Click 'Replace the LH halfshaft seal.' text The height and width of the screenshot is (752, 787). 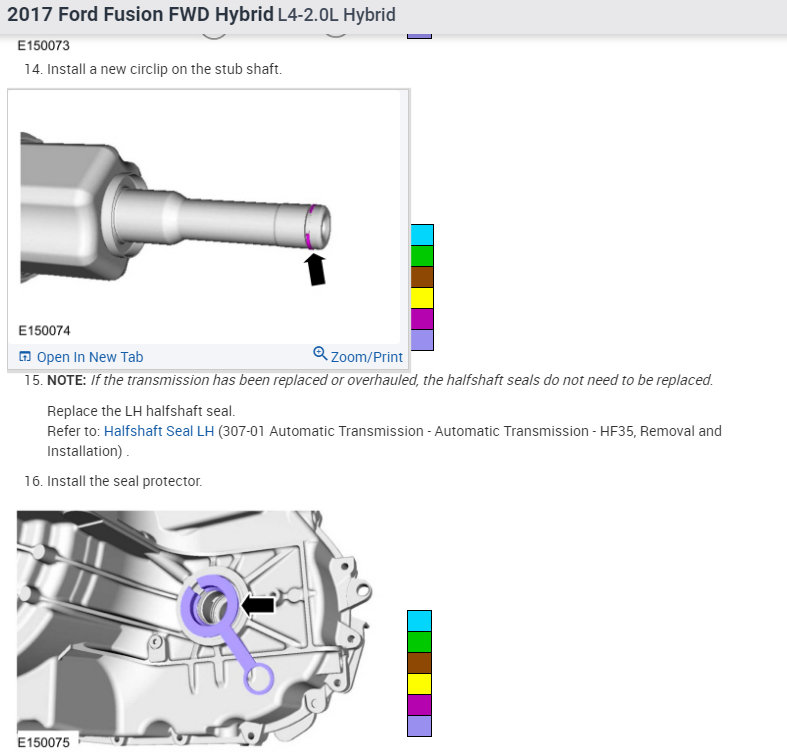(x=141, y=411)
